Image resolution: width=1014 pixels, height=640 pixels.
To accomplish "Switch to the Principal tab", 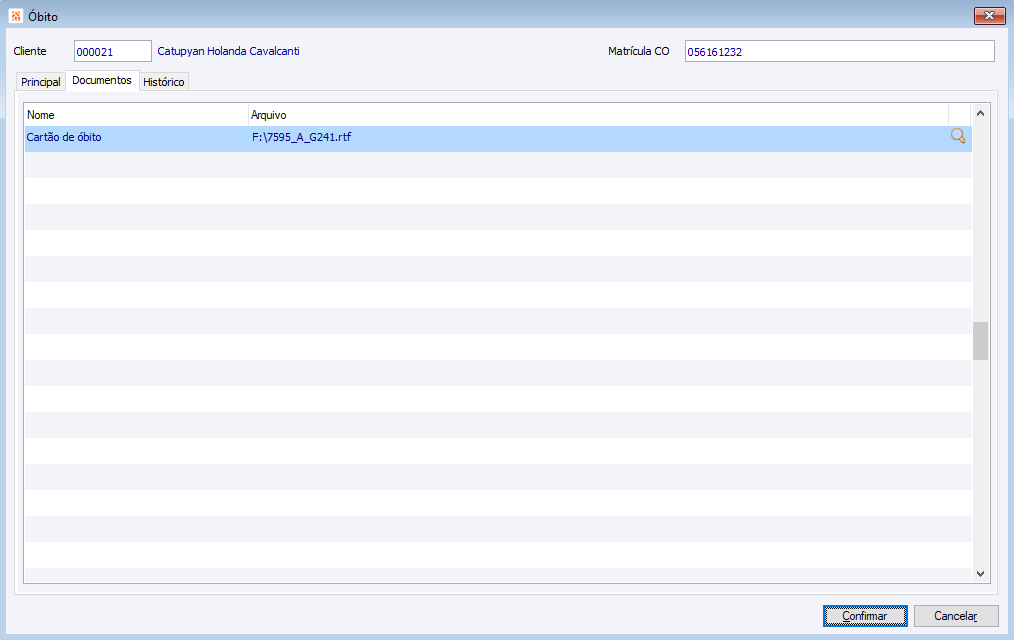I will (41, 82).
